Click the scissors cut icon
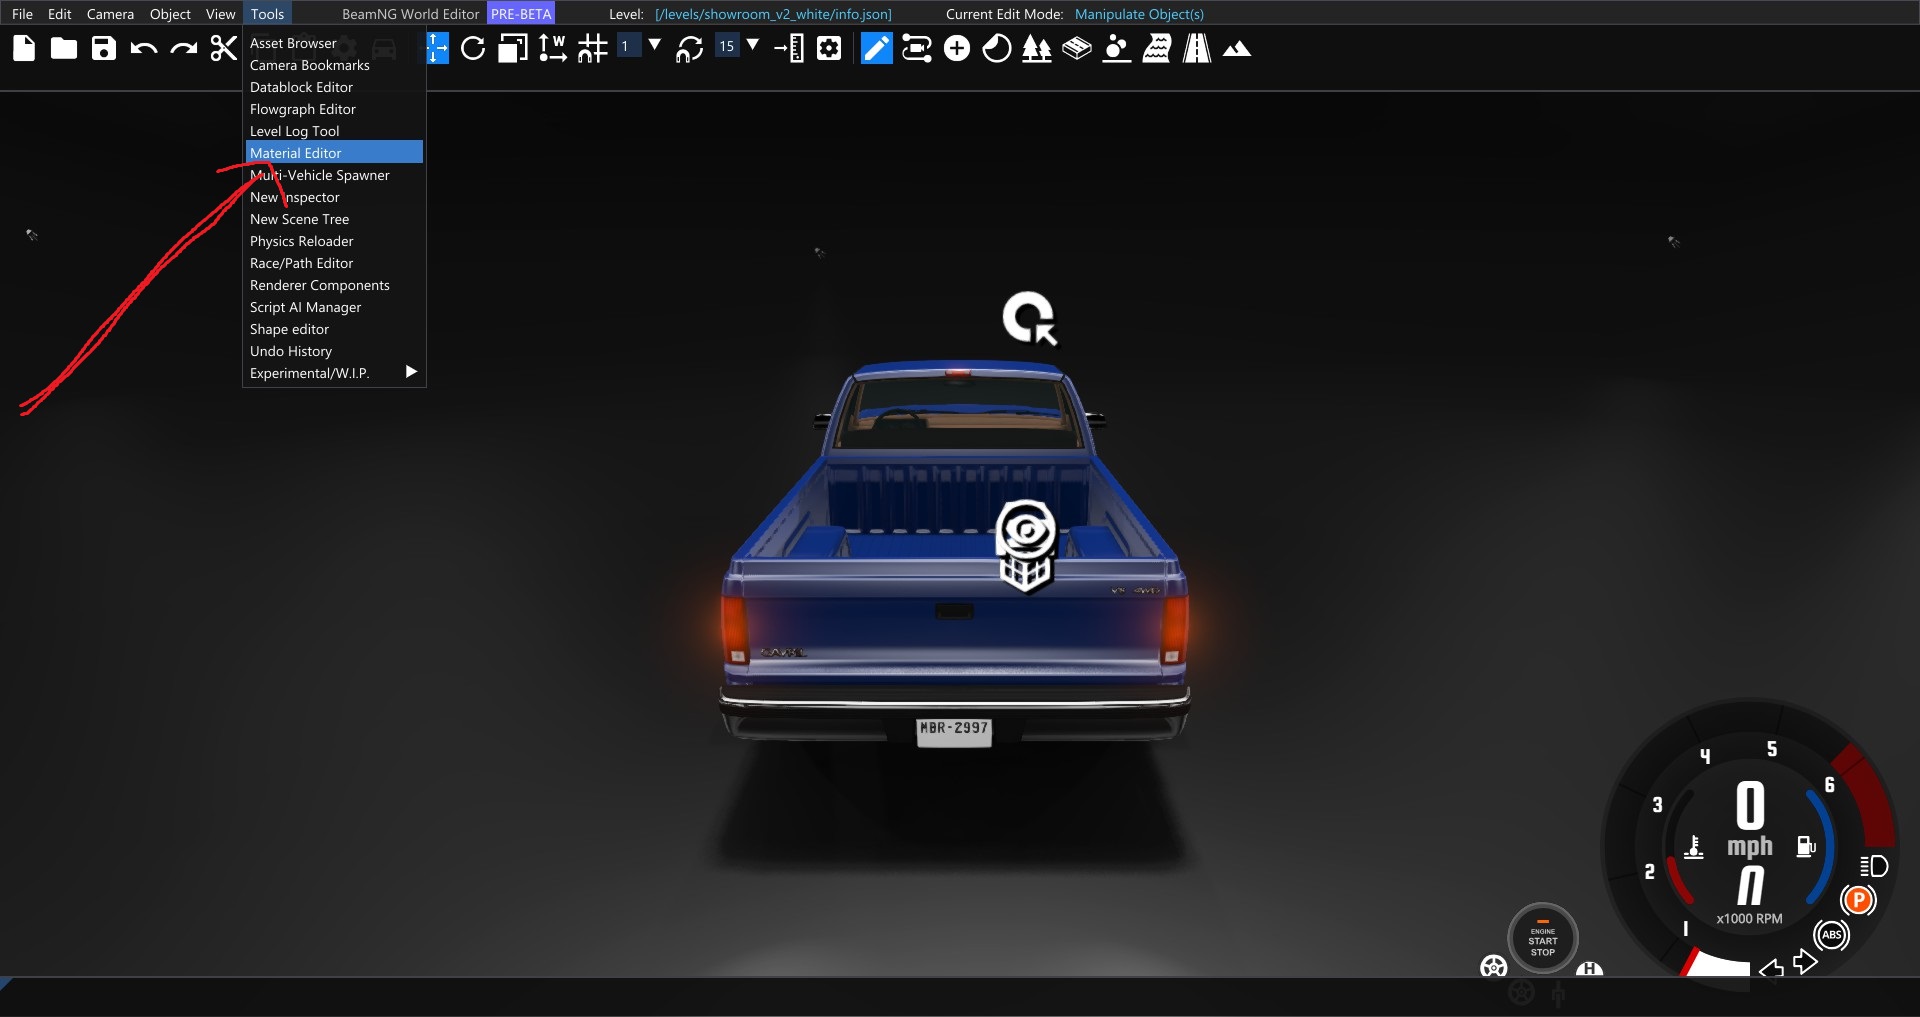Screen dimensions: 1920x1017 [224, 48]
